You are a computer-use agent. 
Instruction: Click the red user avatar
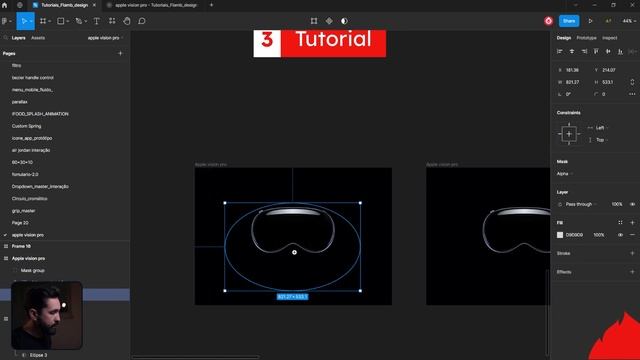coord(549,21)
